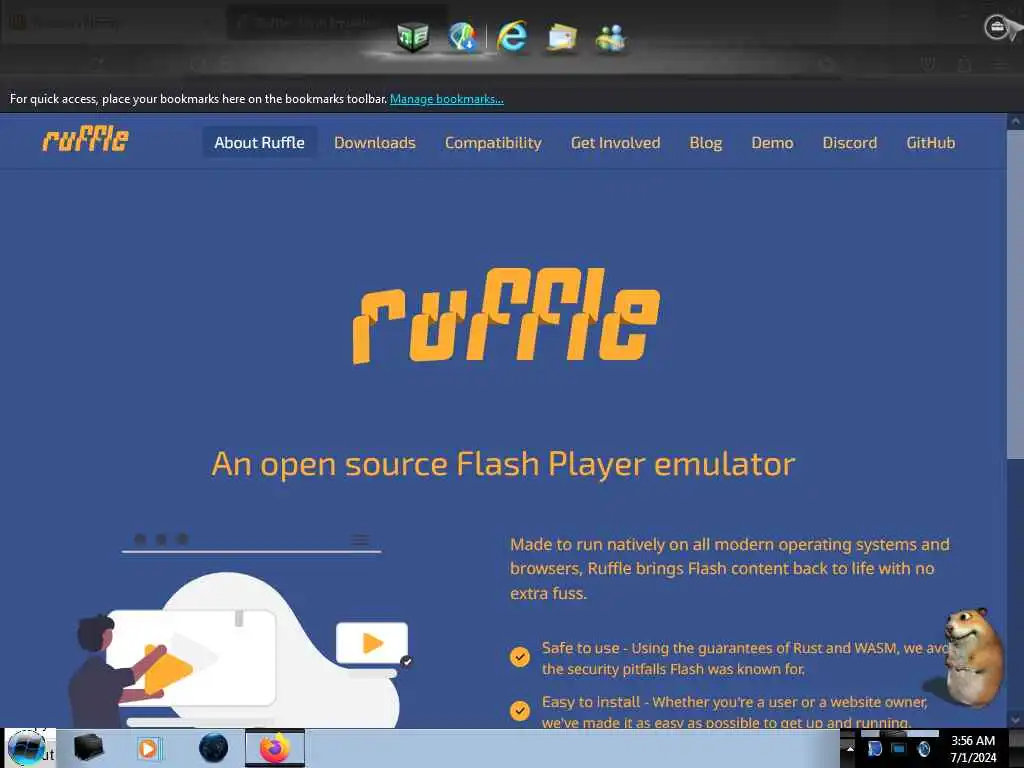Click the hamster desktop mascot
The image size is (1024, 768).
(972, 658)
